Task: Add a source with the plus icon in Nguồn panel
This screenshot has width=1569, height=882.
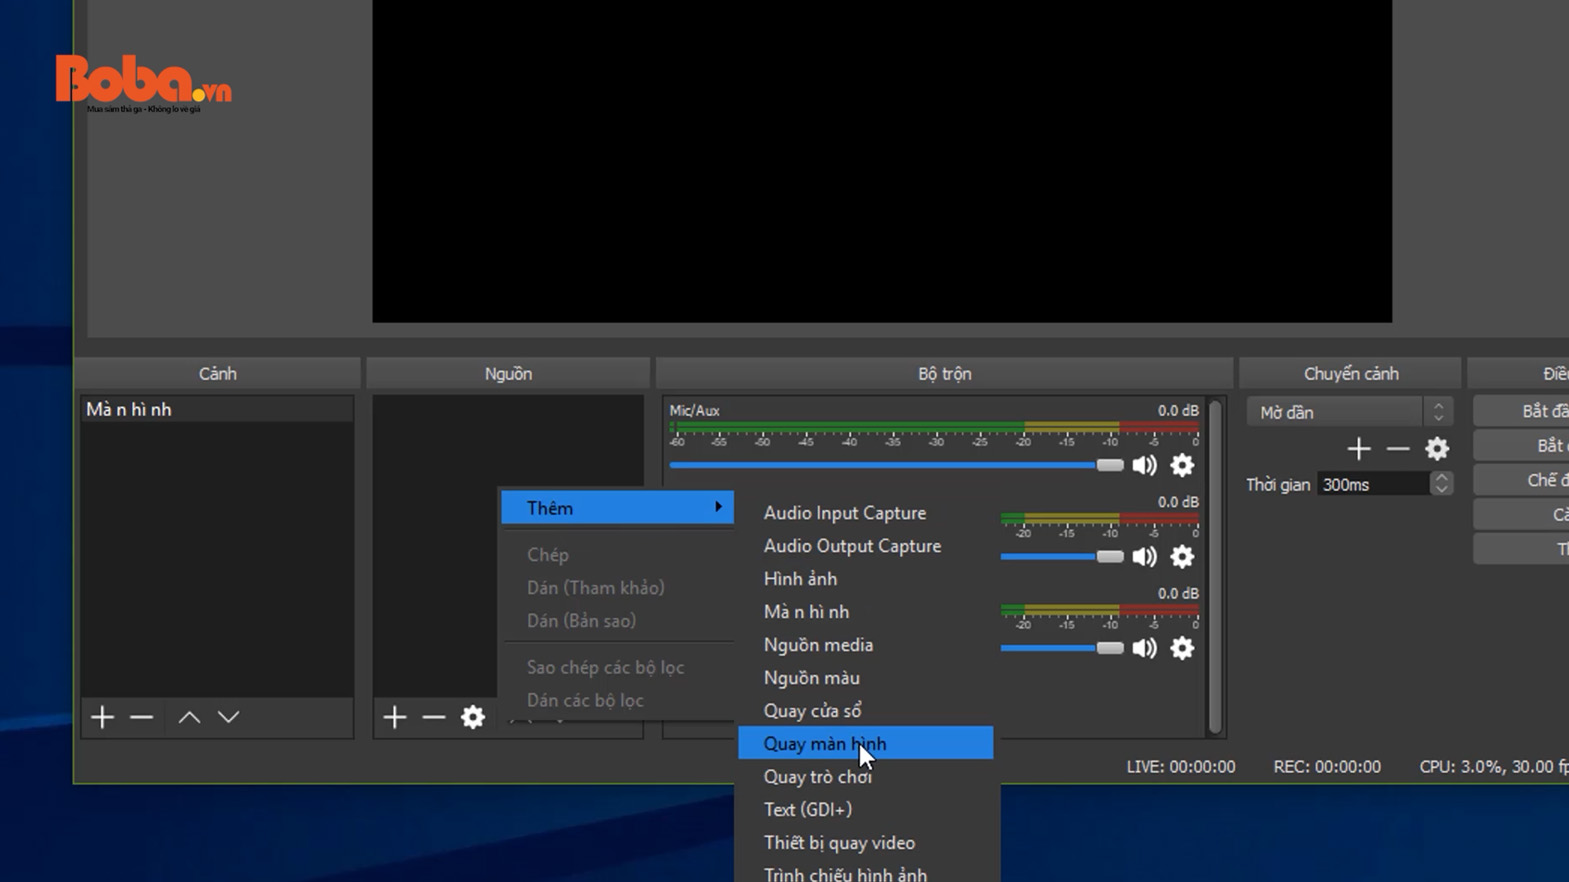Action: [394, 717]
